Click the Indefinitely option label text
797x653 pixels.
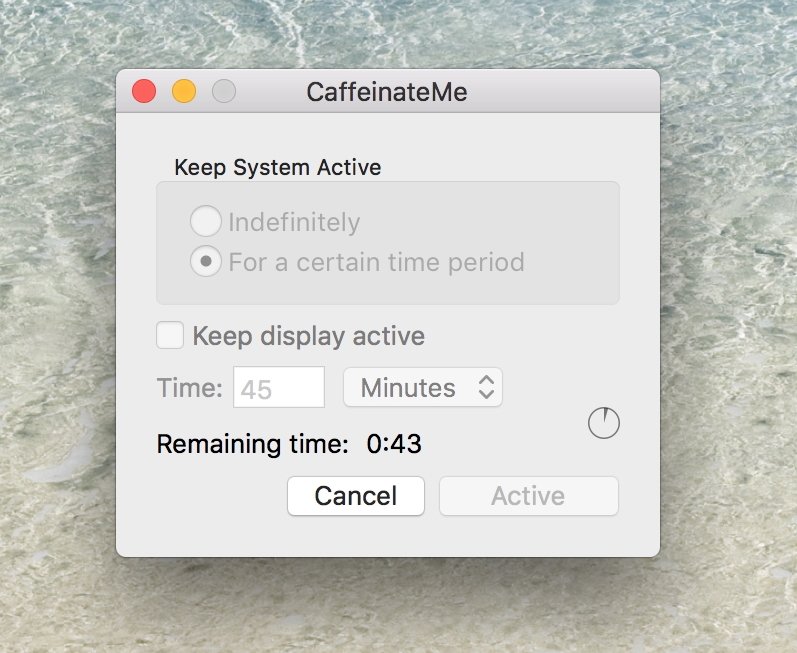[x=294, y=222]
